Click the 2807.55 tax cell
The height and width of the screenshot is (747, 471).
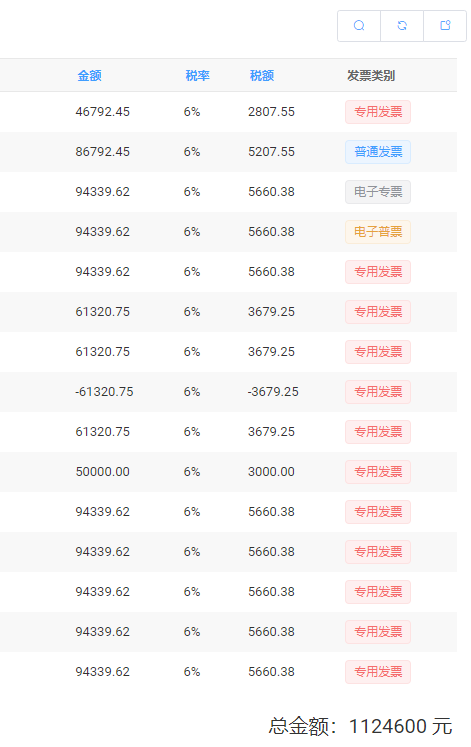click(x=271, y=111)
